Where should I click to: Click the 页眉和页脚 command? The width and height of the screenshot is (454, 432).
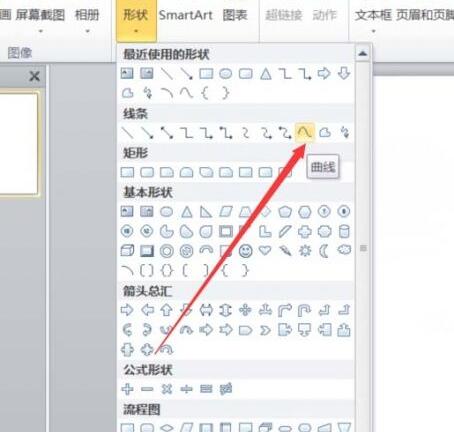(x=425, y=15)
